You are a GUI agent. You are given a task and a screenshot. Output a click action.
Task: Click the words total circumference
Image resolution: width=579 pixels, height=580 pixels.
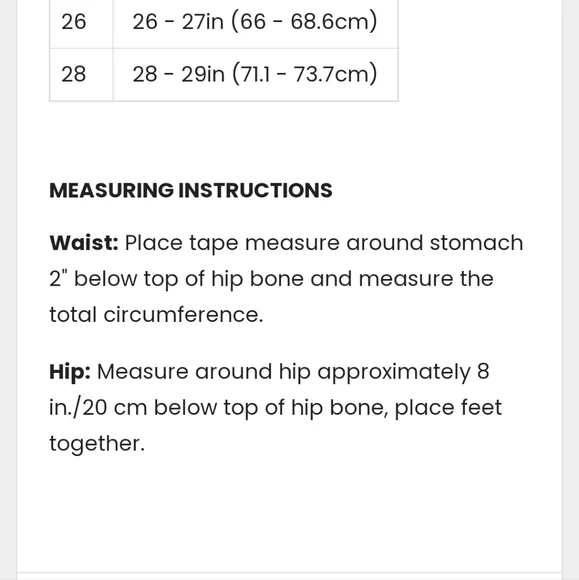tap(156, 315)
